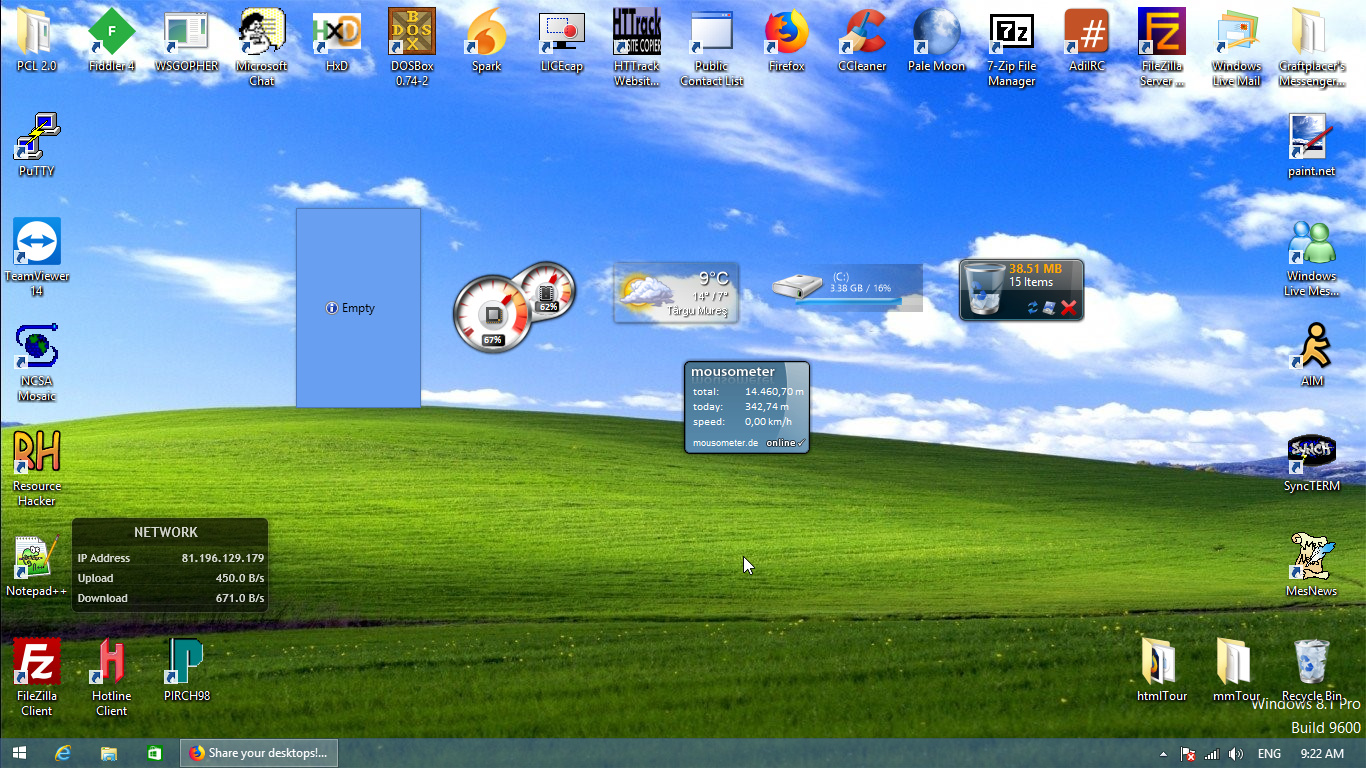Open network signal tray icon

point(1212,754)
